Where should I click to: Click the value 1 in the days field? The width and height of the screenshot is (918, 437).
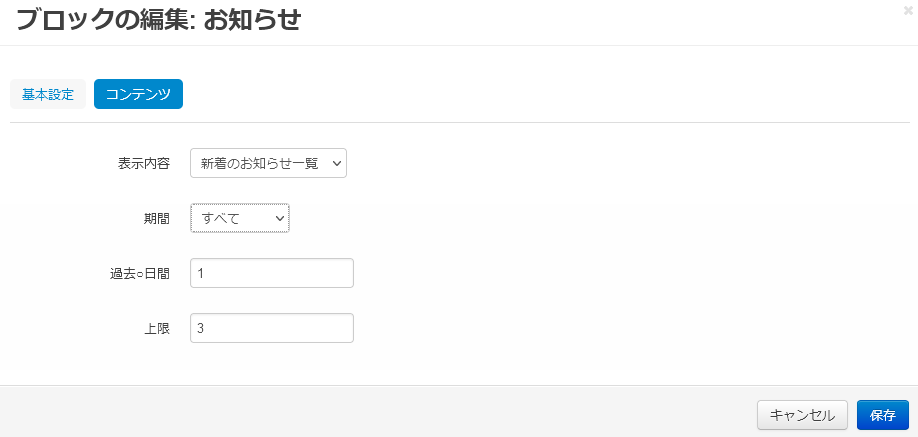click(202, 273)
